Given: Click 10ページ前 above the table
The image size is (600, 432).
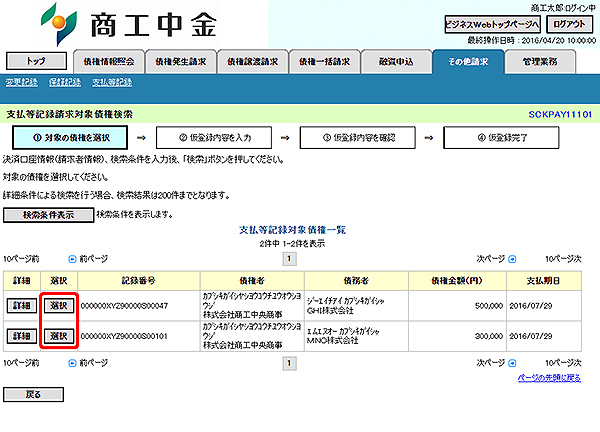Looking at the screenshot, I should (21, 259).
